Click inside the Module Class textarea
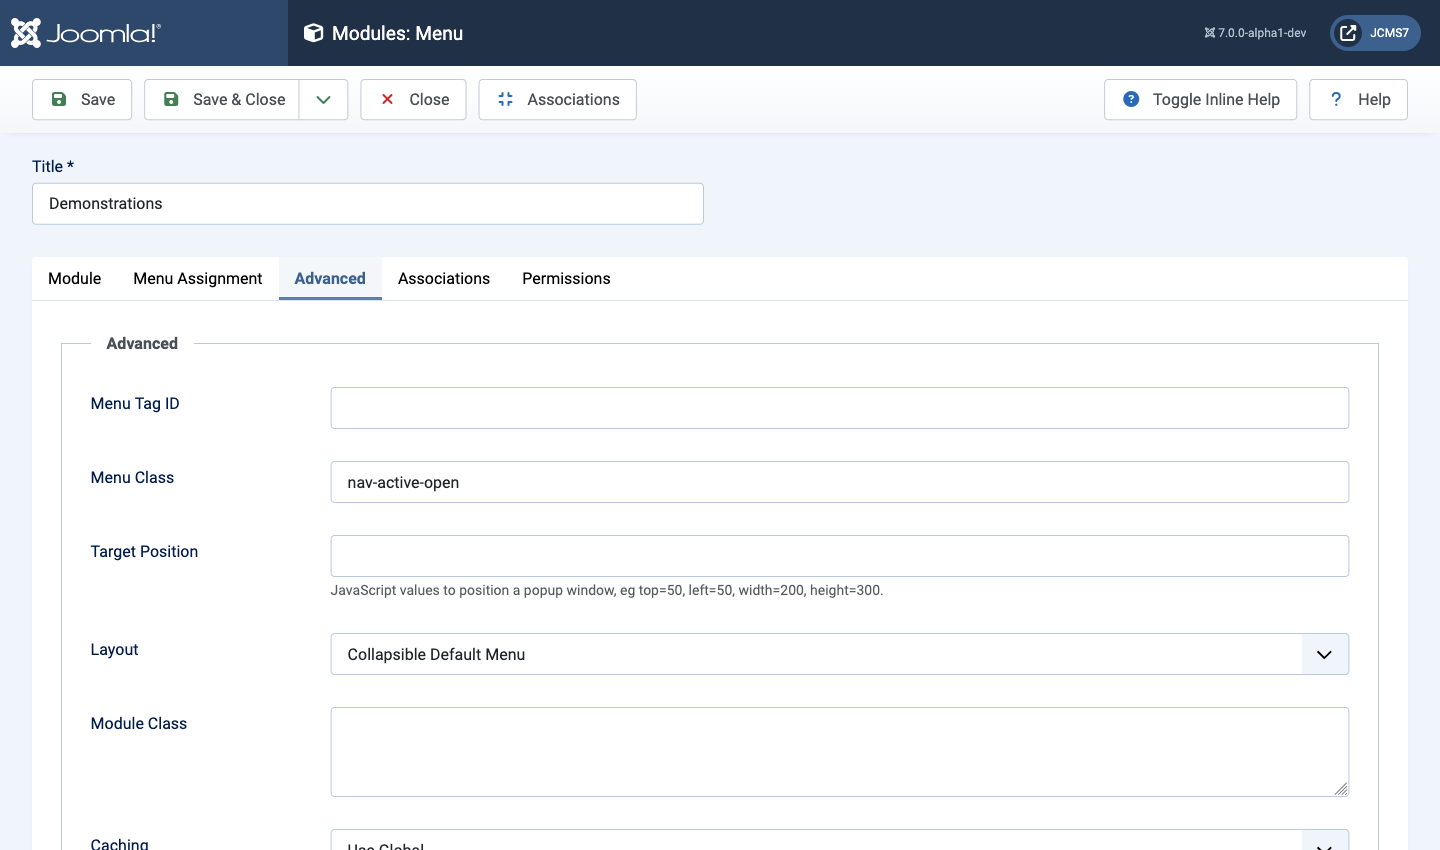1440x850 pixels. point(840,752)
